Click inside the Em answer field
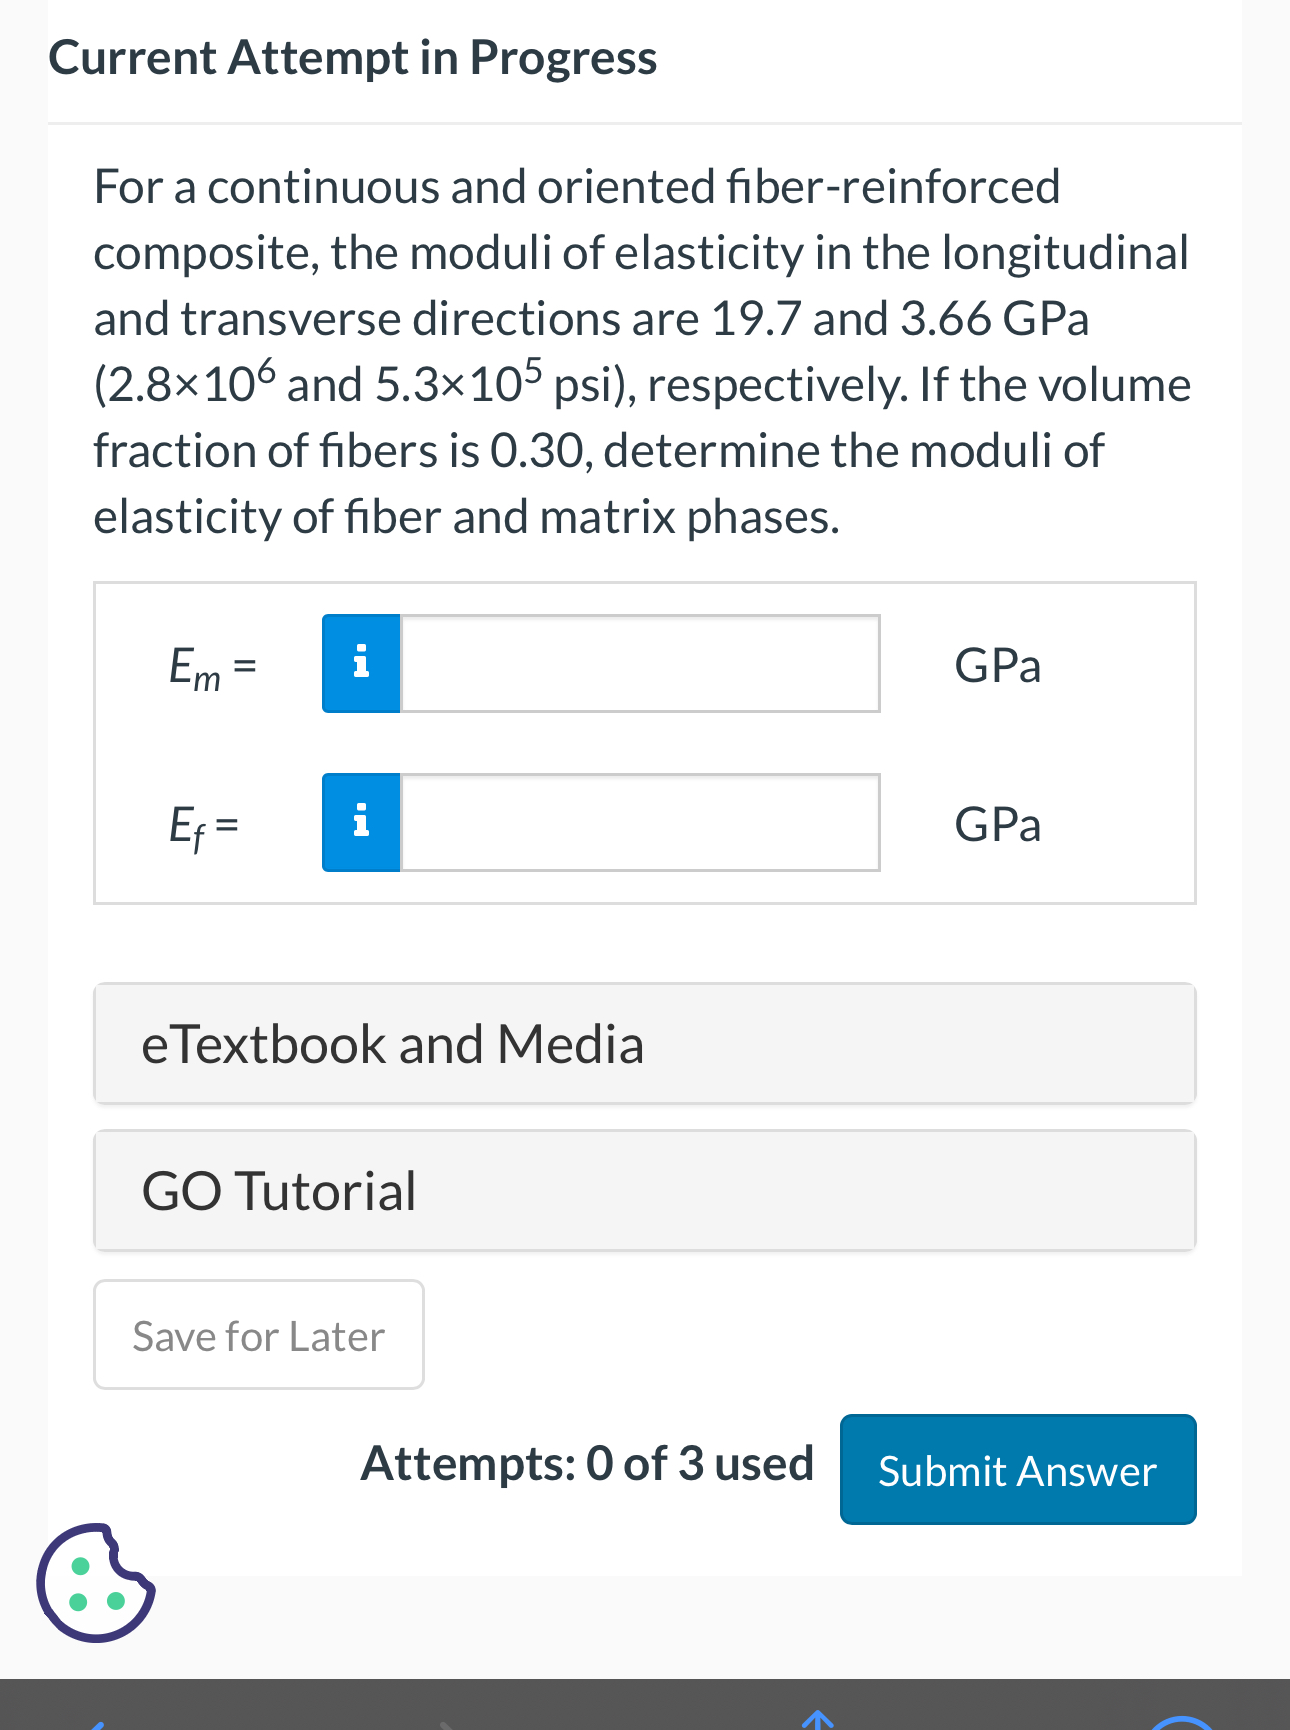 click(640, 663)
